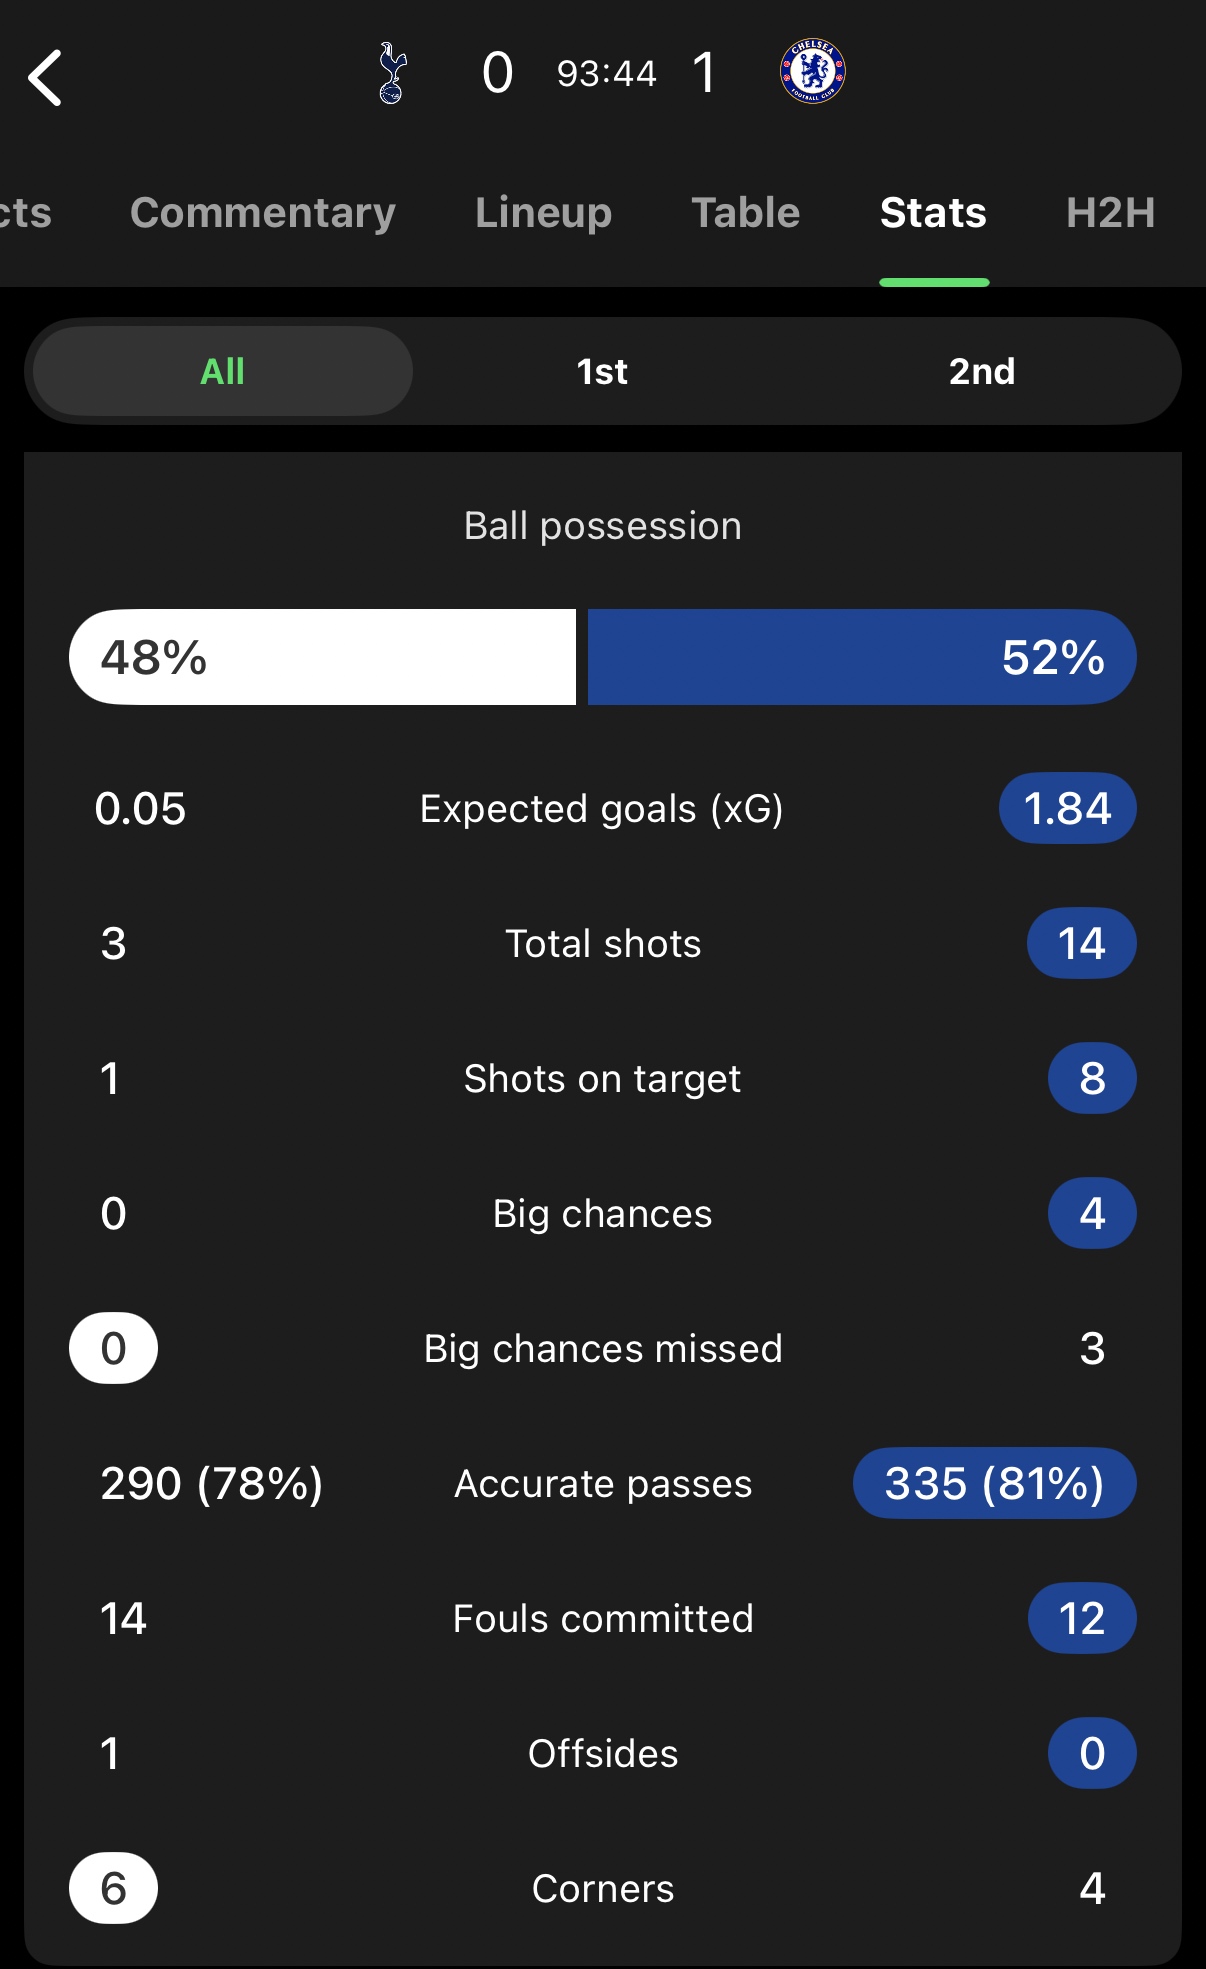Select the All period filter

[x=222, y=372]
